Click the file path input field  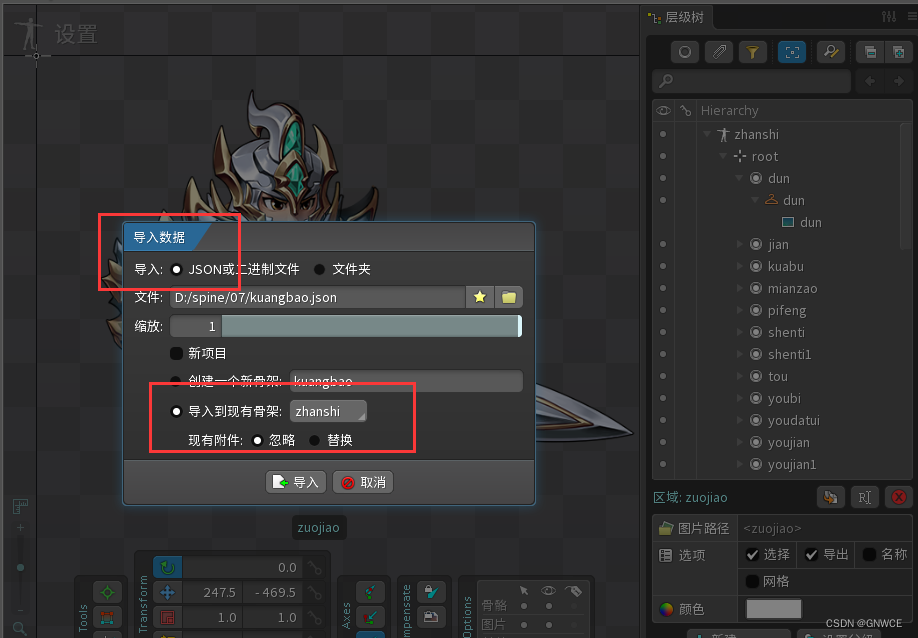click(x=318, y=297)
